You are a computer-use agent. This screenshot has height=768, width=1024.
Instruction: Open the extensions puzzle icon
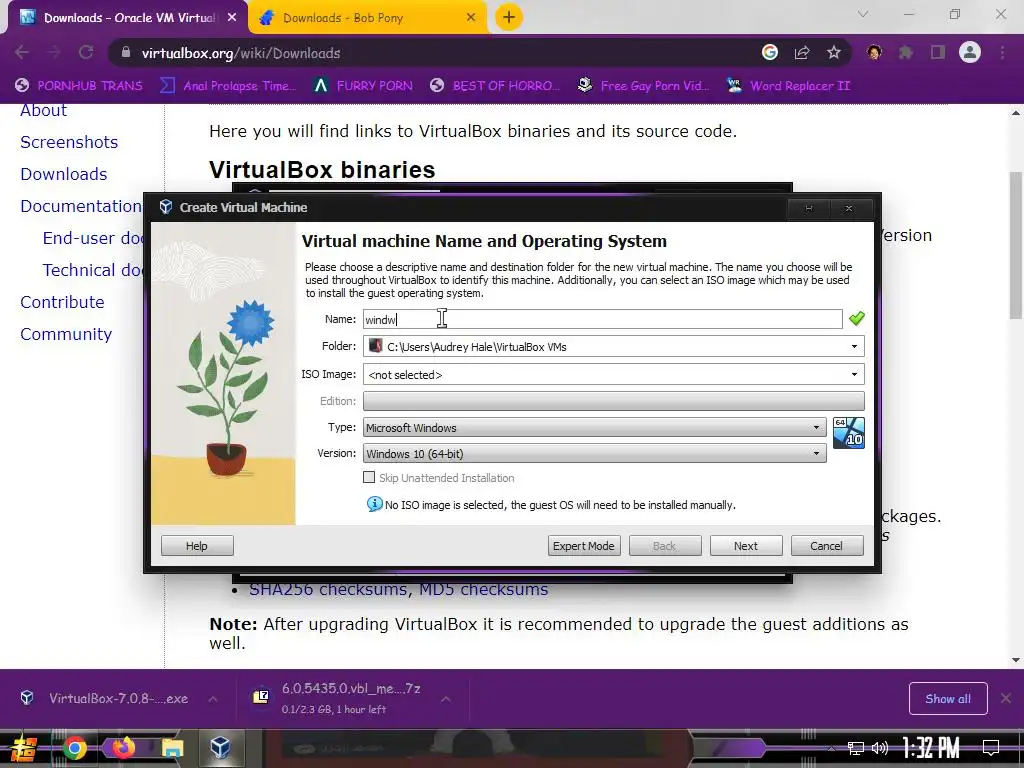click(x=906, y=52)
